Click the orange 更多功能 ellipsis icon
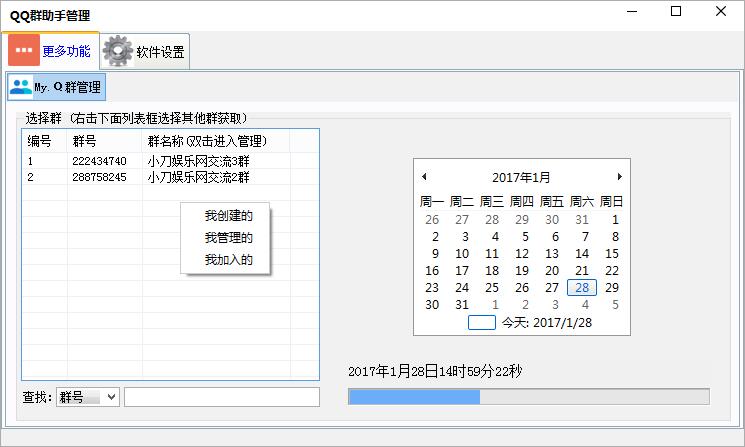745x447 pixels. click(24, 50)
